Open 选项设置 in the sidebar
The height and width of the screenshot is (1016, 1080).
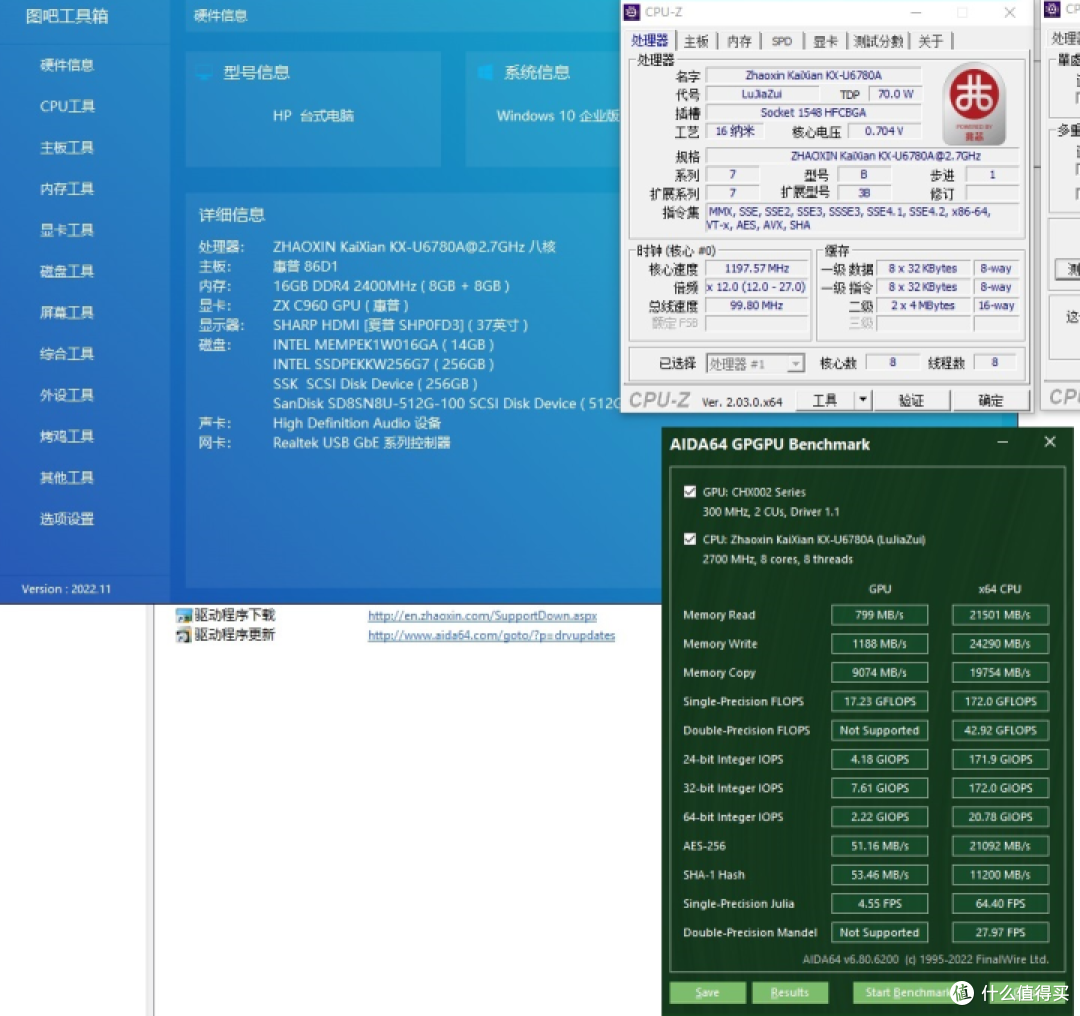(67, 519)
